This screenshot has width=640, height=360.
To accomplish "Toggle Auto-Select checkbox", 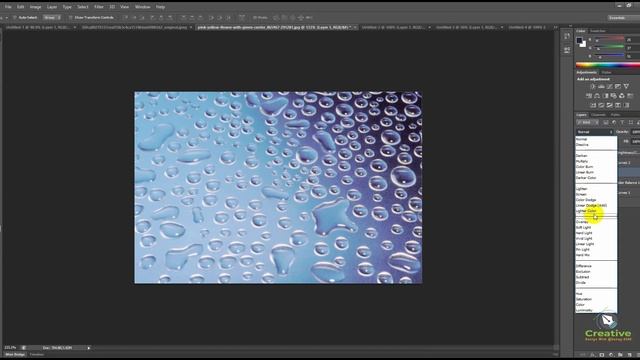I will coord(15,18).
